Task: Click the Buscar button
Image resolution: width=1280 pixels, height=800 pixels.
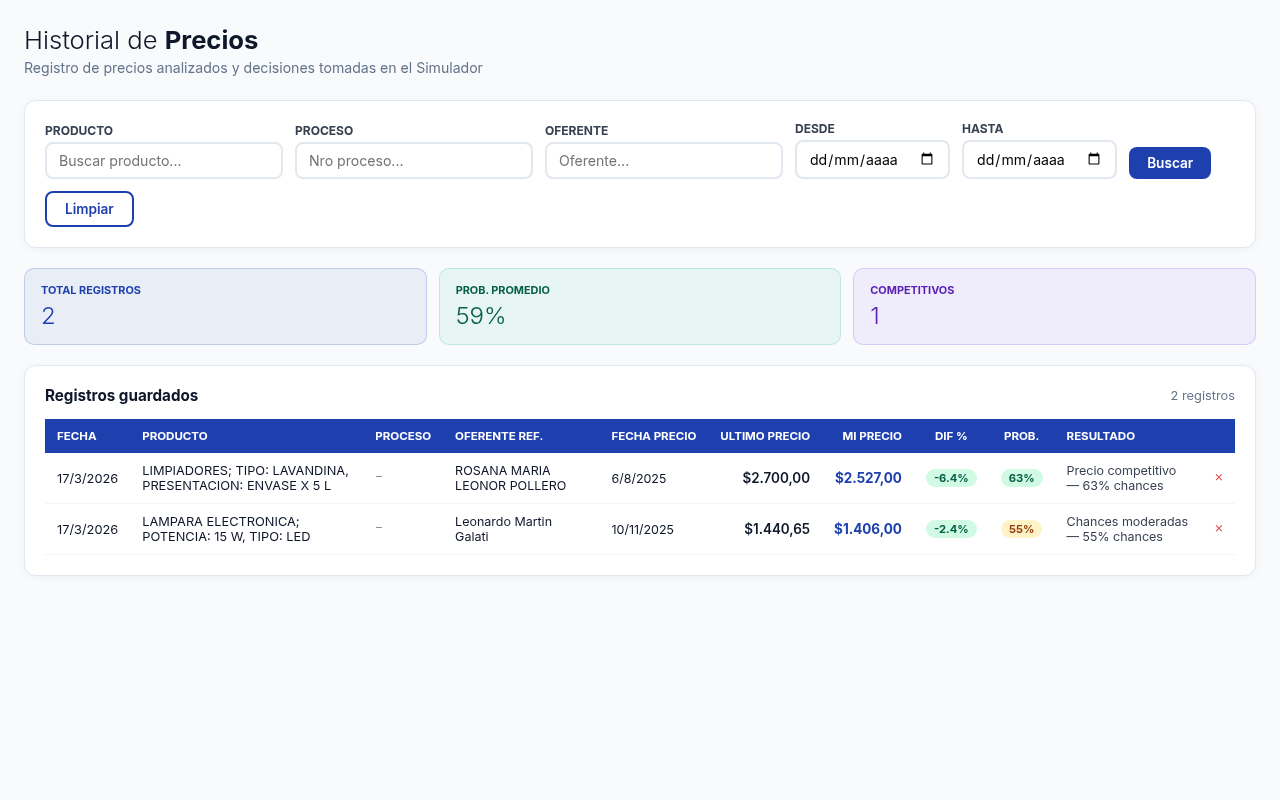Action: pyautogui.click(x=1169, y=163)
